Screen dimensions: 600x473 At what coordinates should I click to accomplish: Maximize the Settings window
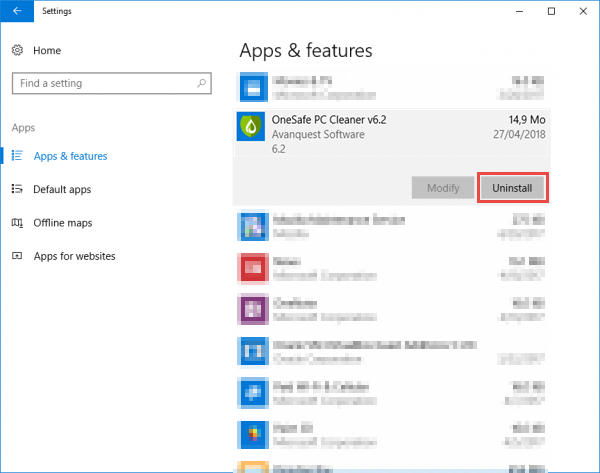pyautogui.click(x=551, y=11)
